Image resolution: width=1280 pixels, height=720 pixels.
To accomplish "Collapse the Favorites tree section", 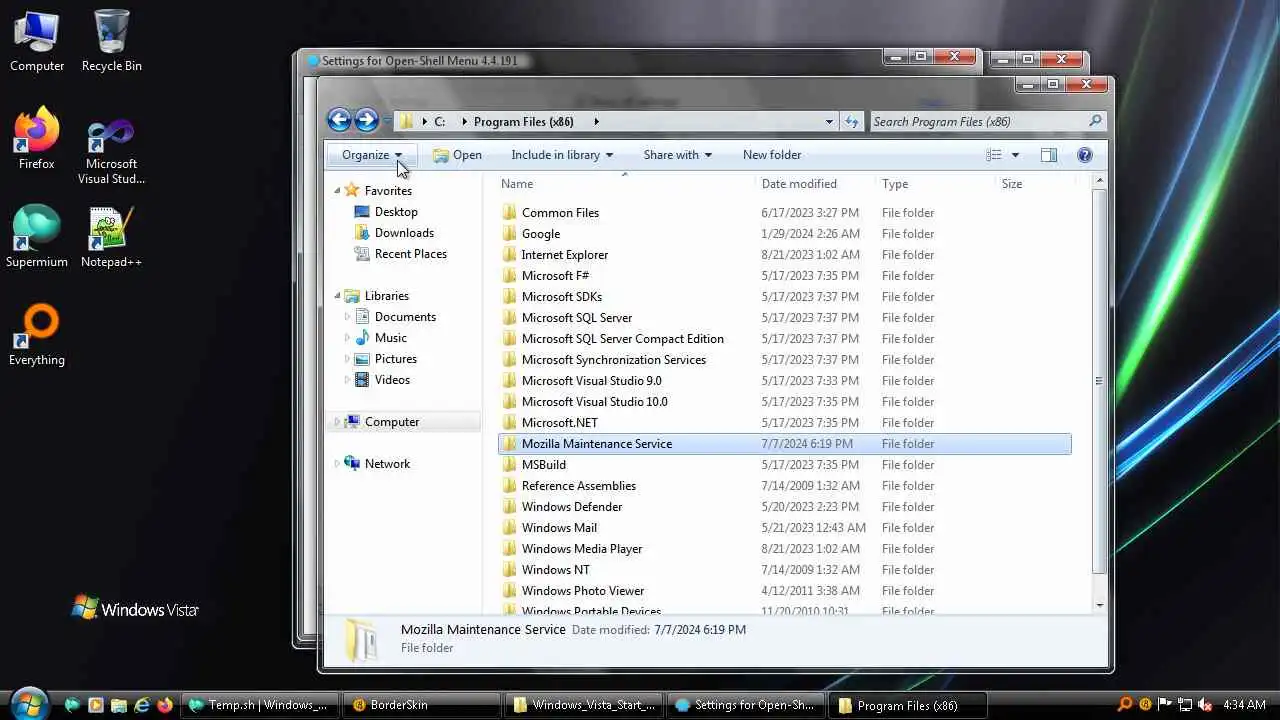I will [337, 190].
